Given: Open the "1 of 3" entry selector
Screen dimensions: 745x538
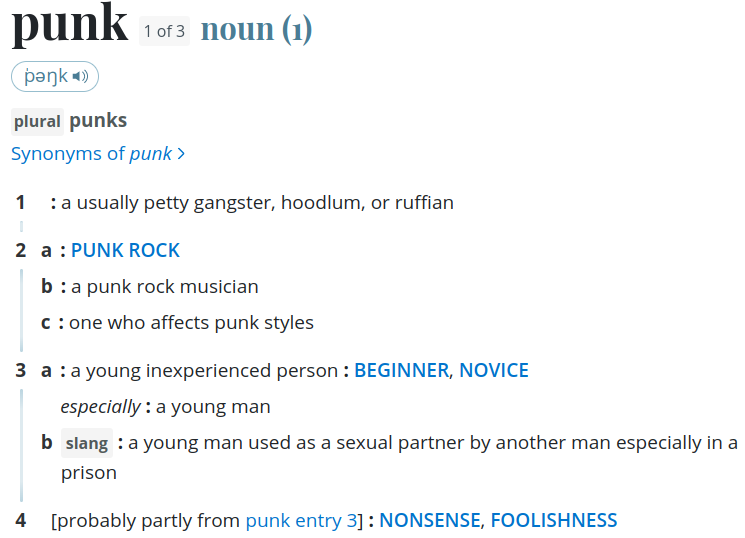Looking at the screenshot, I should (164, 31).
